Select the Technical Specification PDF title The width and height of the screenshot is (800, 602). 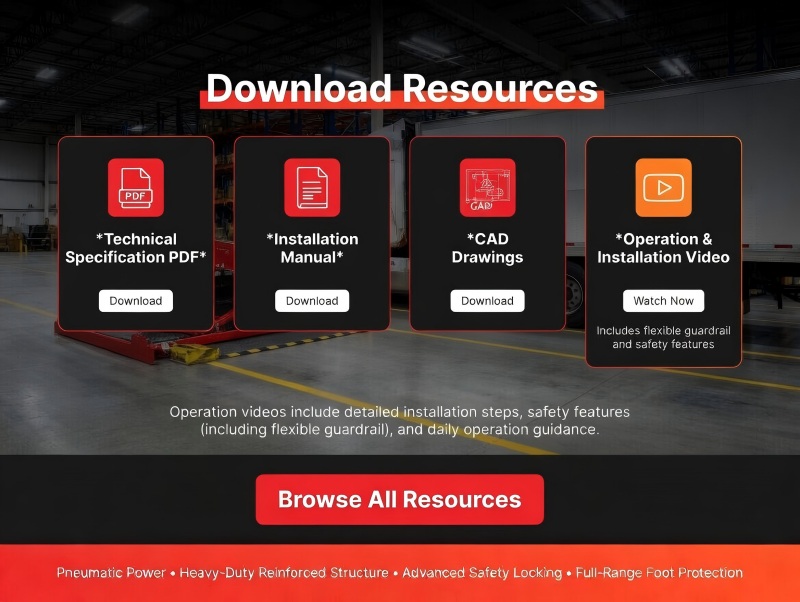point(135,248)
